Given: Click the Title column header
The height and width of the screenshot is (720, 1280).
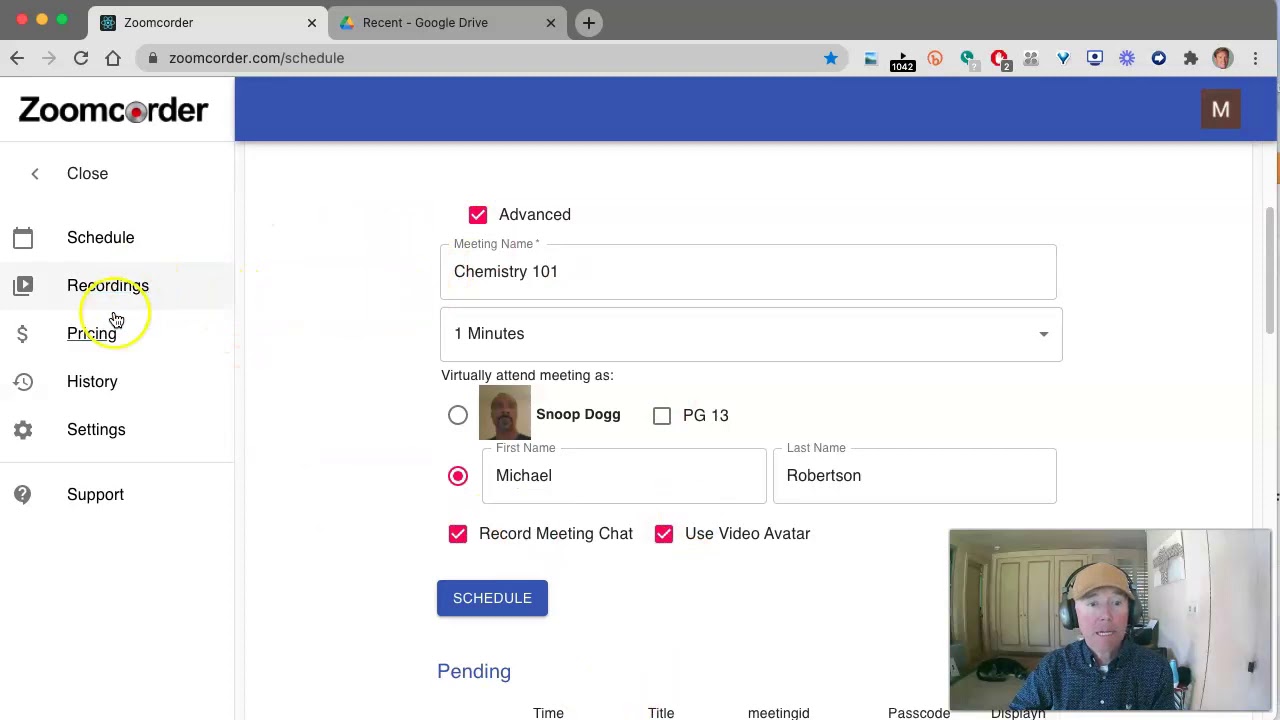Looking at the screenshot, I should pos(661,713).
